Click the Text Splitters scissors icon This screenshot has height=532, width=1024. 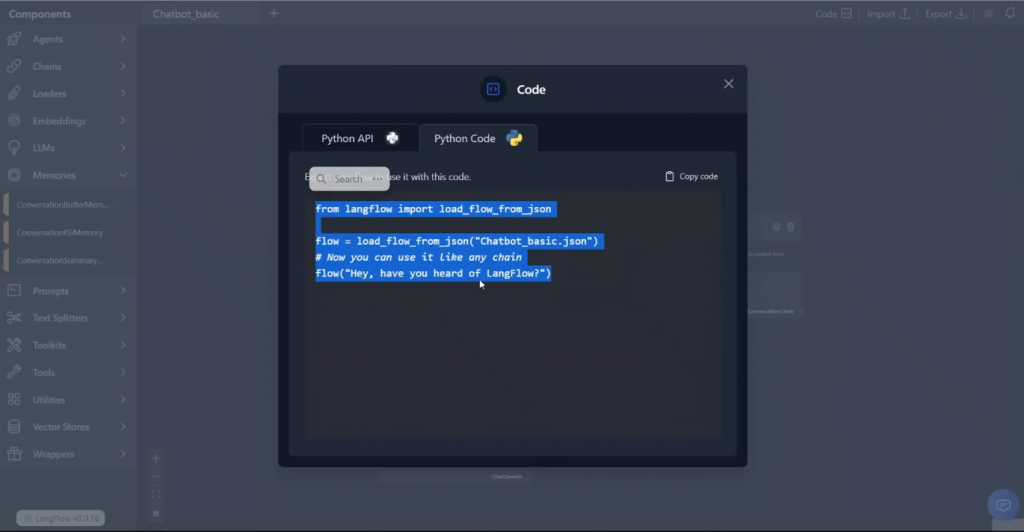tap(14, 318)
